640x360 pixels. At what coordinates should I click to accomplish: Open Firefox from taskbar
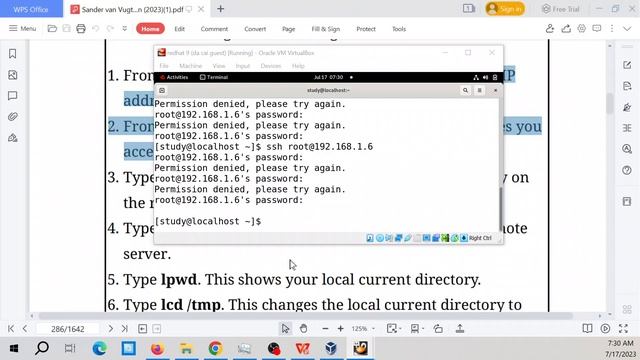[x=158, y=349]
